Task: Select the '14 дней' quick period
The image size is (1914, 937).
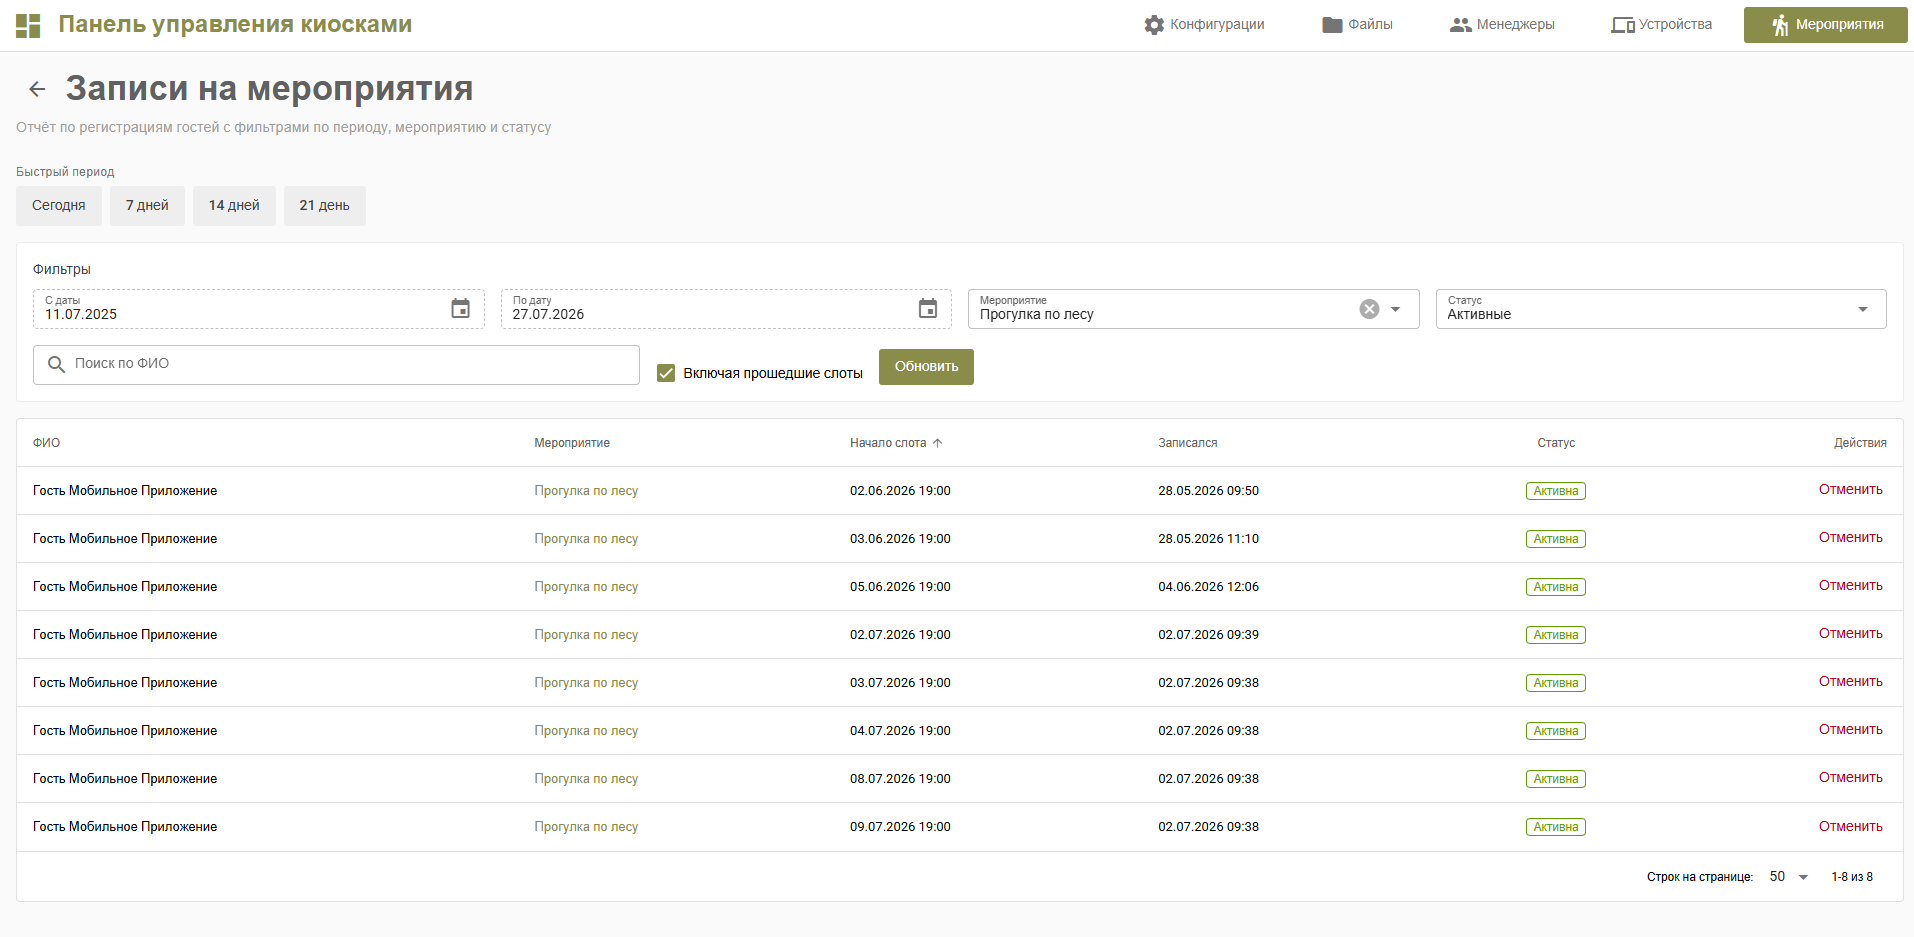Action: pos(234,206)
